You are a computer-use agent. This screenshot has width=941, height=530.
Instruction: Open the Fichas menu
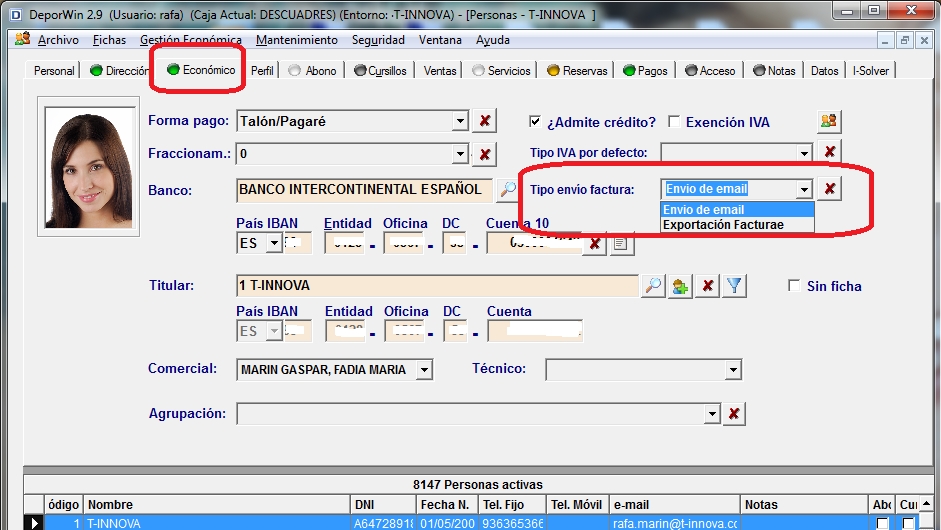tap(109, 40)
